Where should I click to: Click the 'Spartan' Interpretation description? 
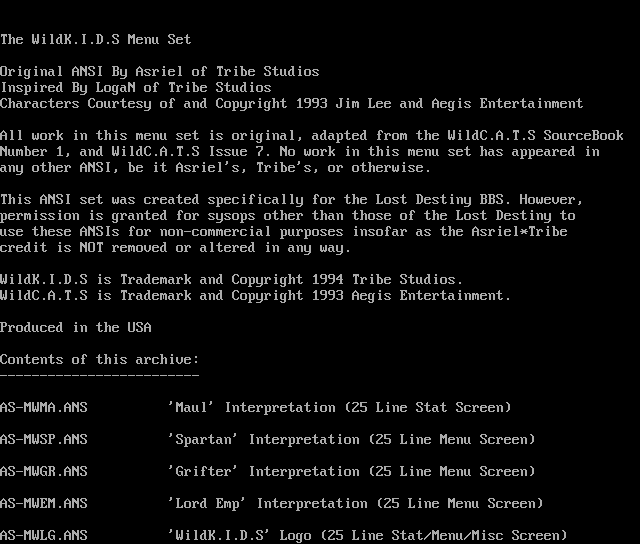(x=352, y=440)
